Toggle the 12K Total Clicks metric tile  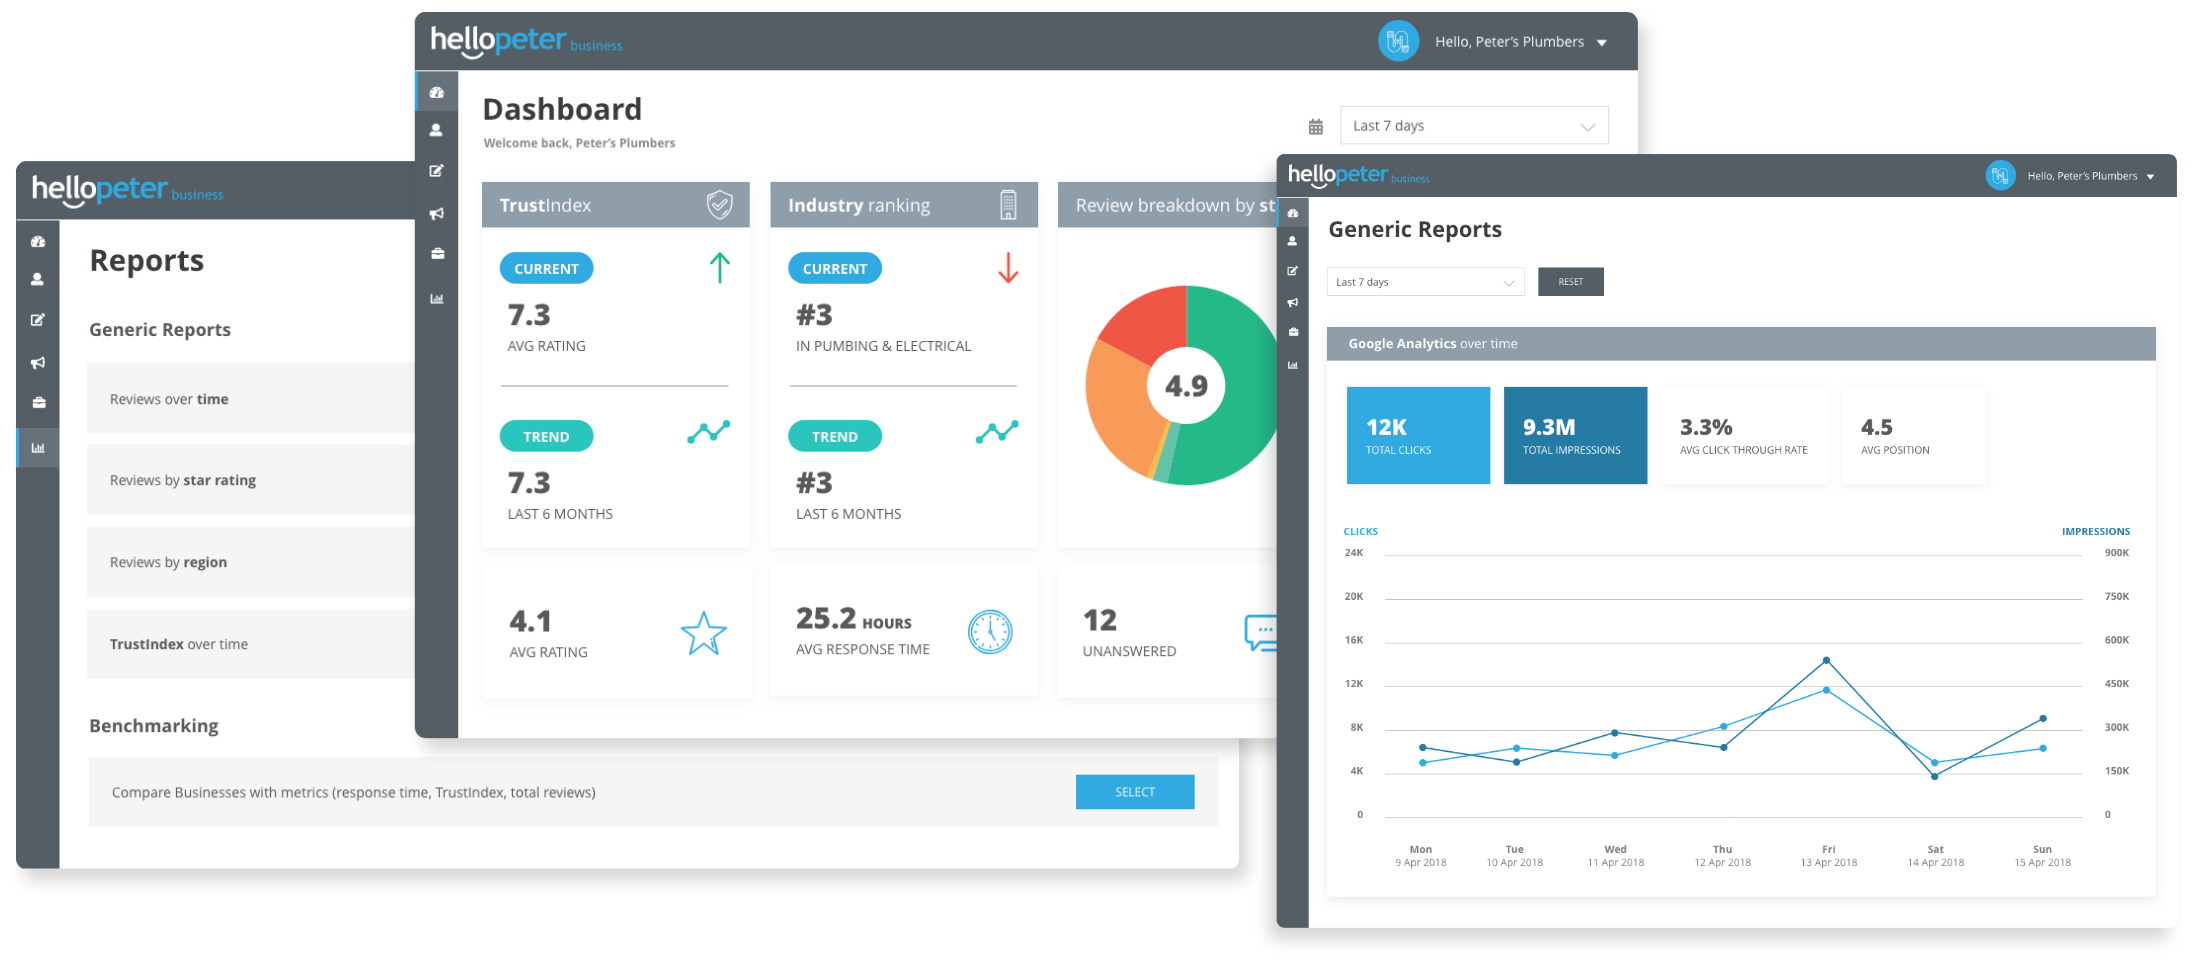click(x=1417, y=435)
